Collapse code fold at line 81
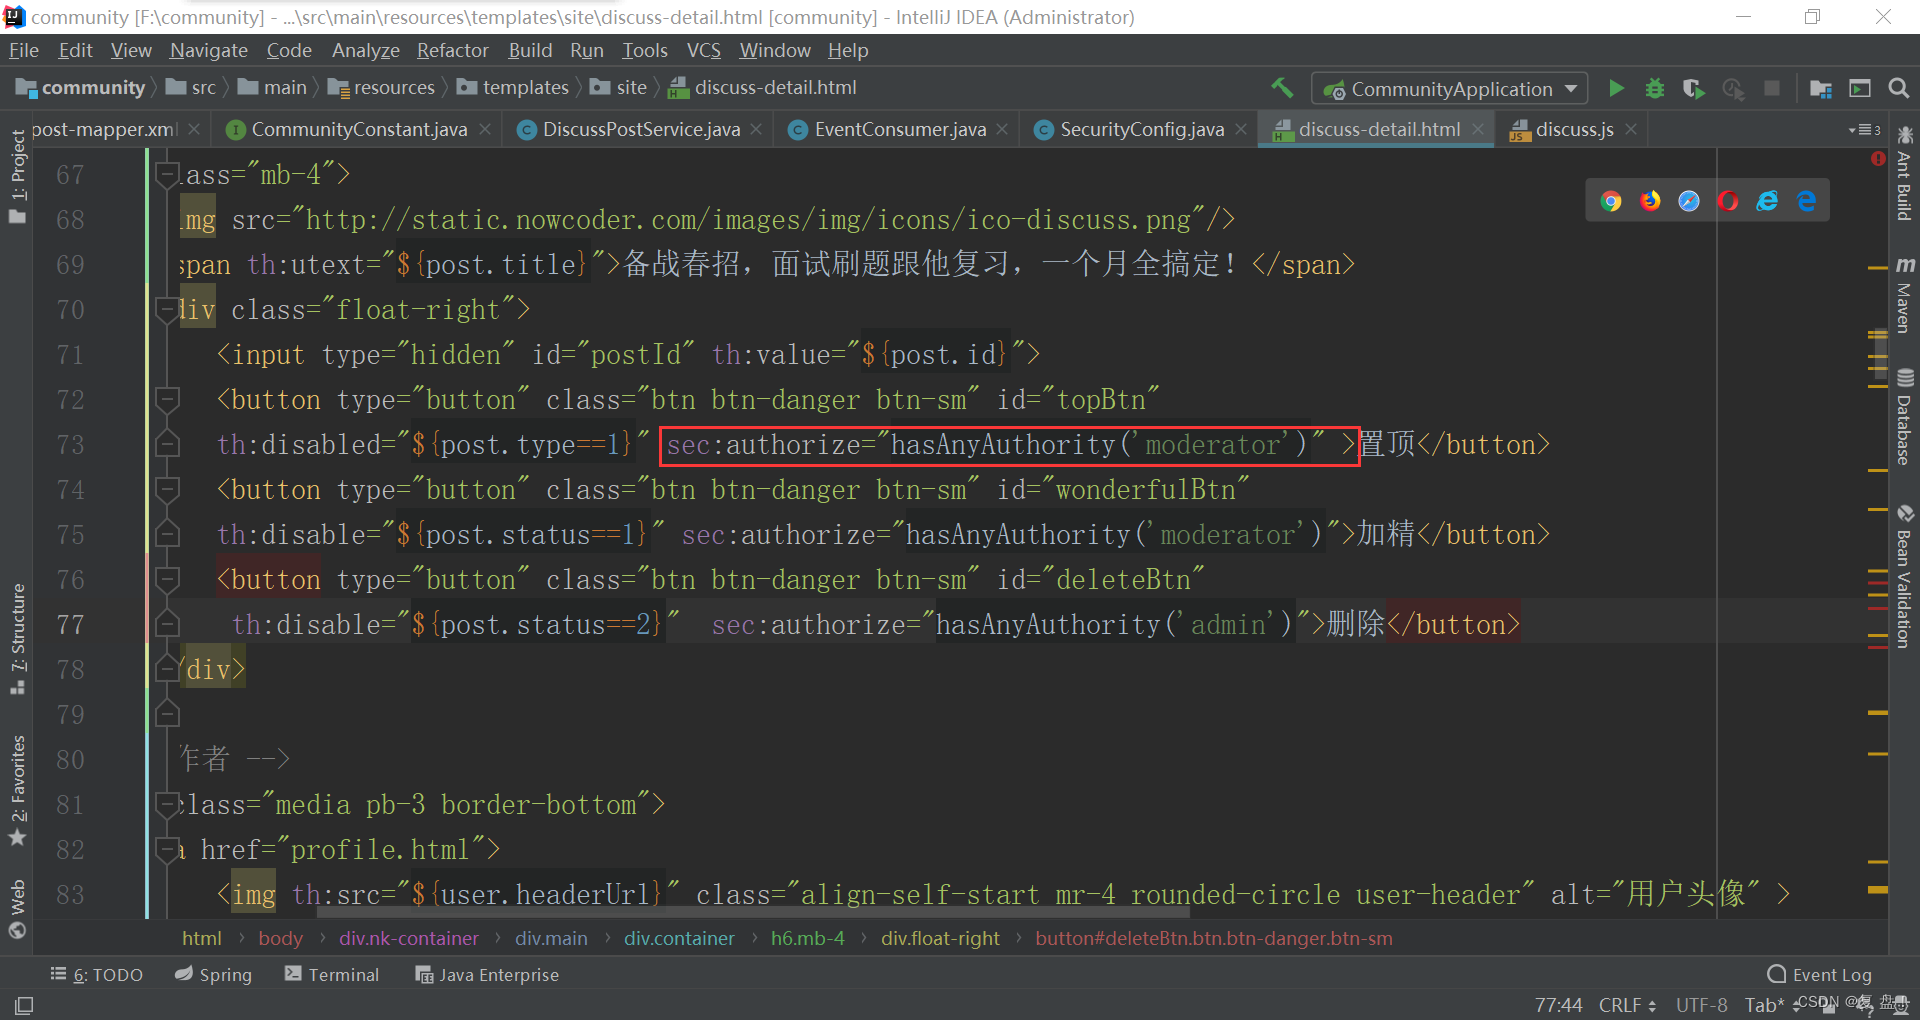The image size is (1920, 1020). 167,805
